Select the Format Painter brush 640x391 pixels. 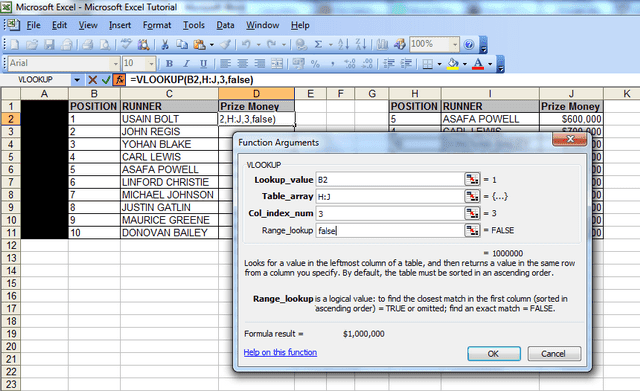point(226,44)
